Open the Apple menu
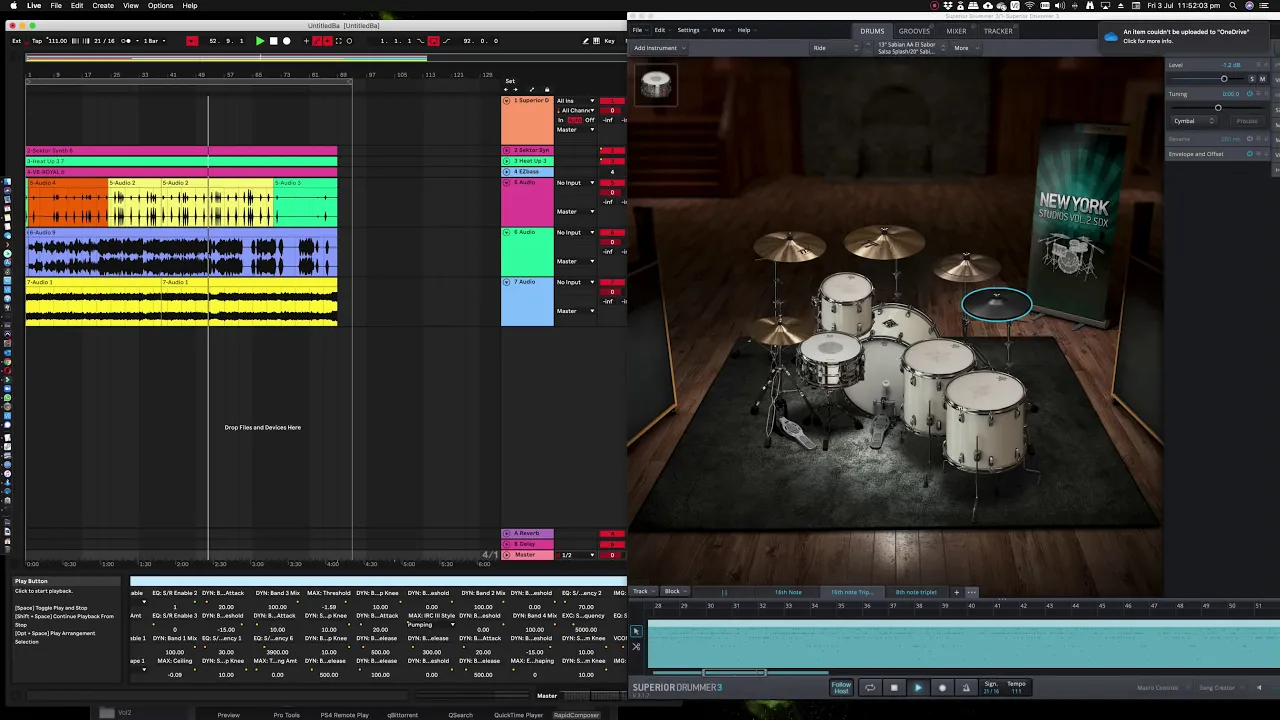The image size is (1280, 720). (12, 6)
